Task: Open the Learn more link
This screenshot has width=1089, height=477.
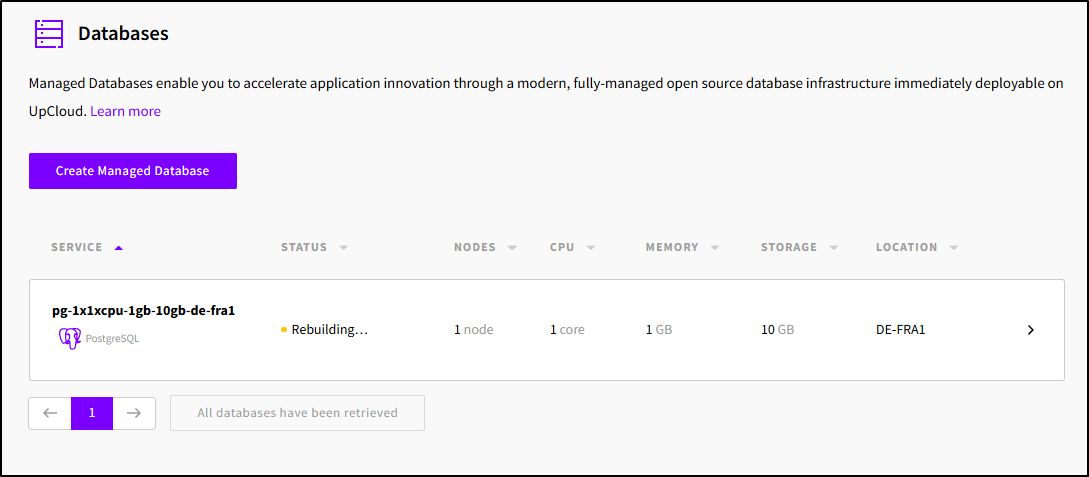Action: click(125, 111)
